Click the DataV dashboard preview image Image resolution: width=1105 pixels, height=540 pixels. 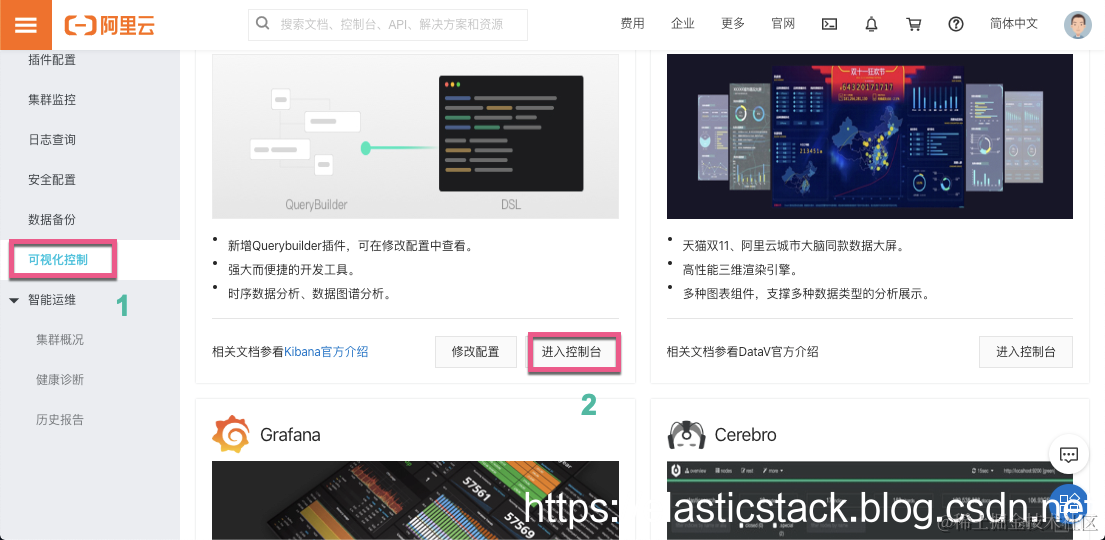pos(870,136)
